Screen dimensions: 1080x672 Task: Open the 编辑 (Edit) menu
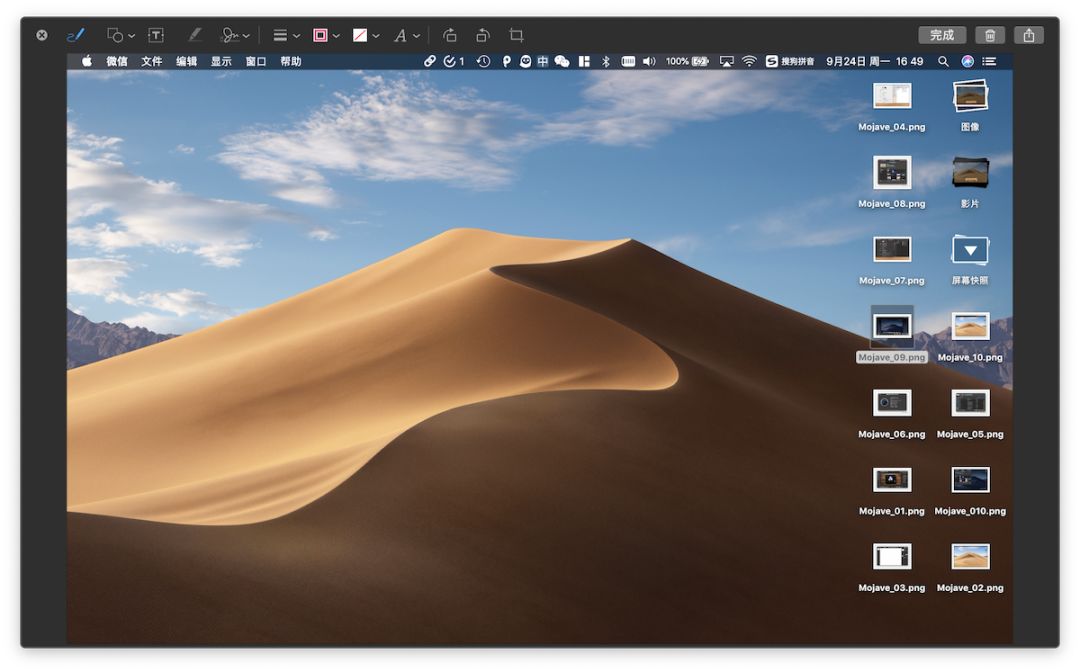click(x=187, y=61)
